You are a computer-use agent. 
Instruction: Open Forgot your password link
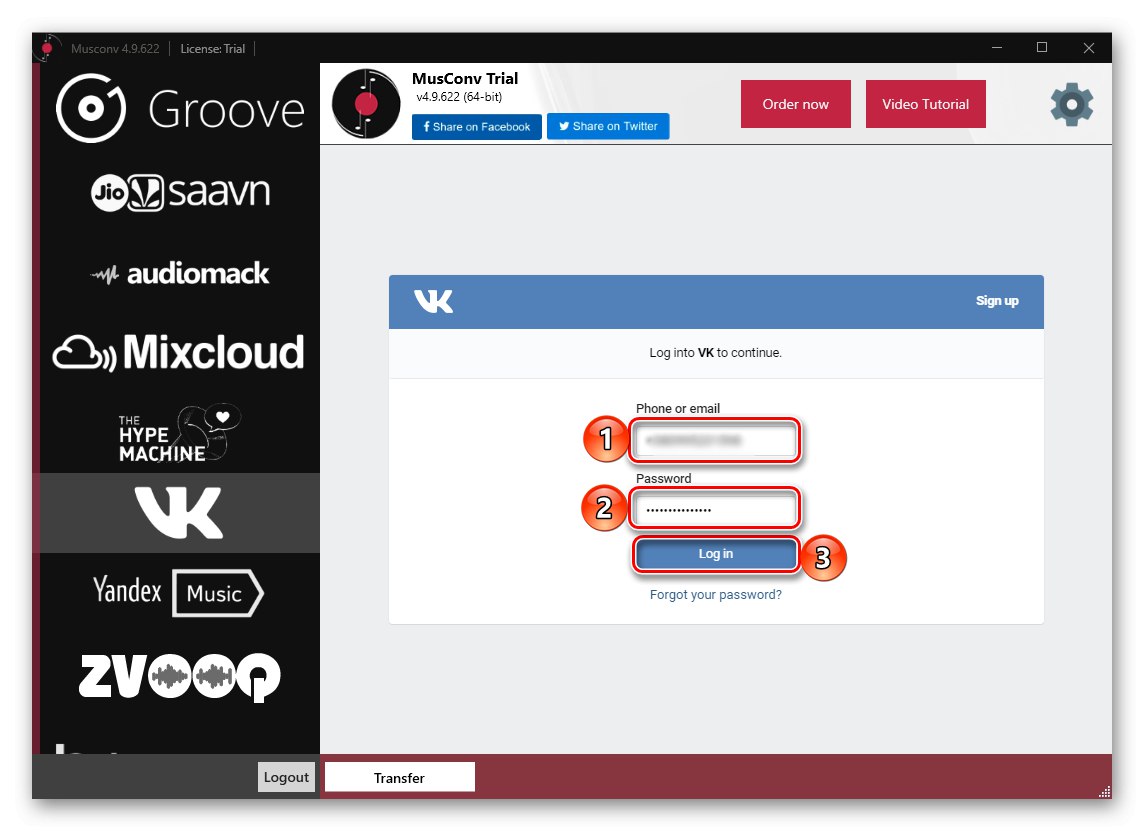click(x=716, y=595)
